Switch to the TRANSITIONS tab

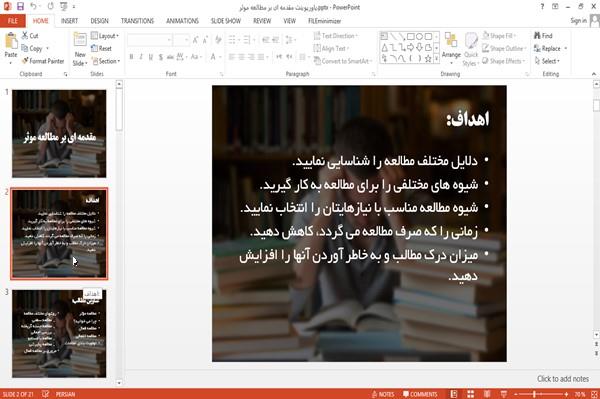tap(137, 21)
